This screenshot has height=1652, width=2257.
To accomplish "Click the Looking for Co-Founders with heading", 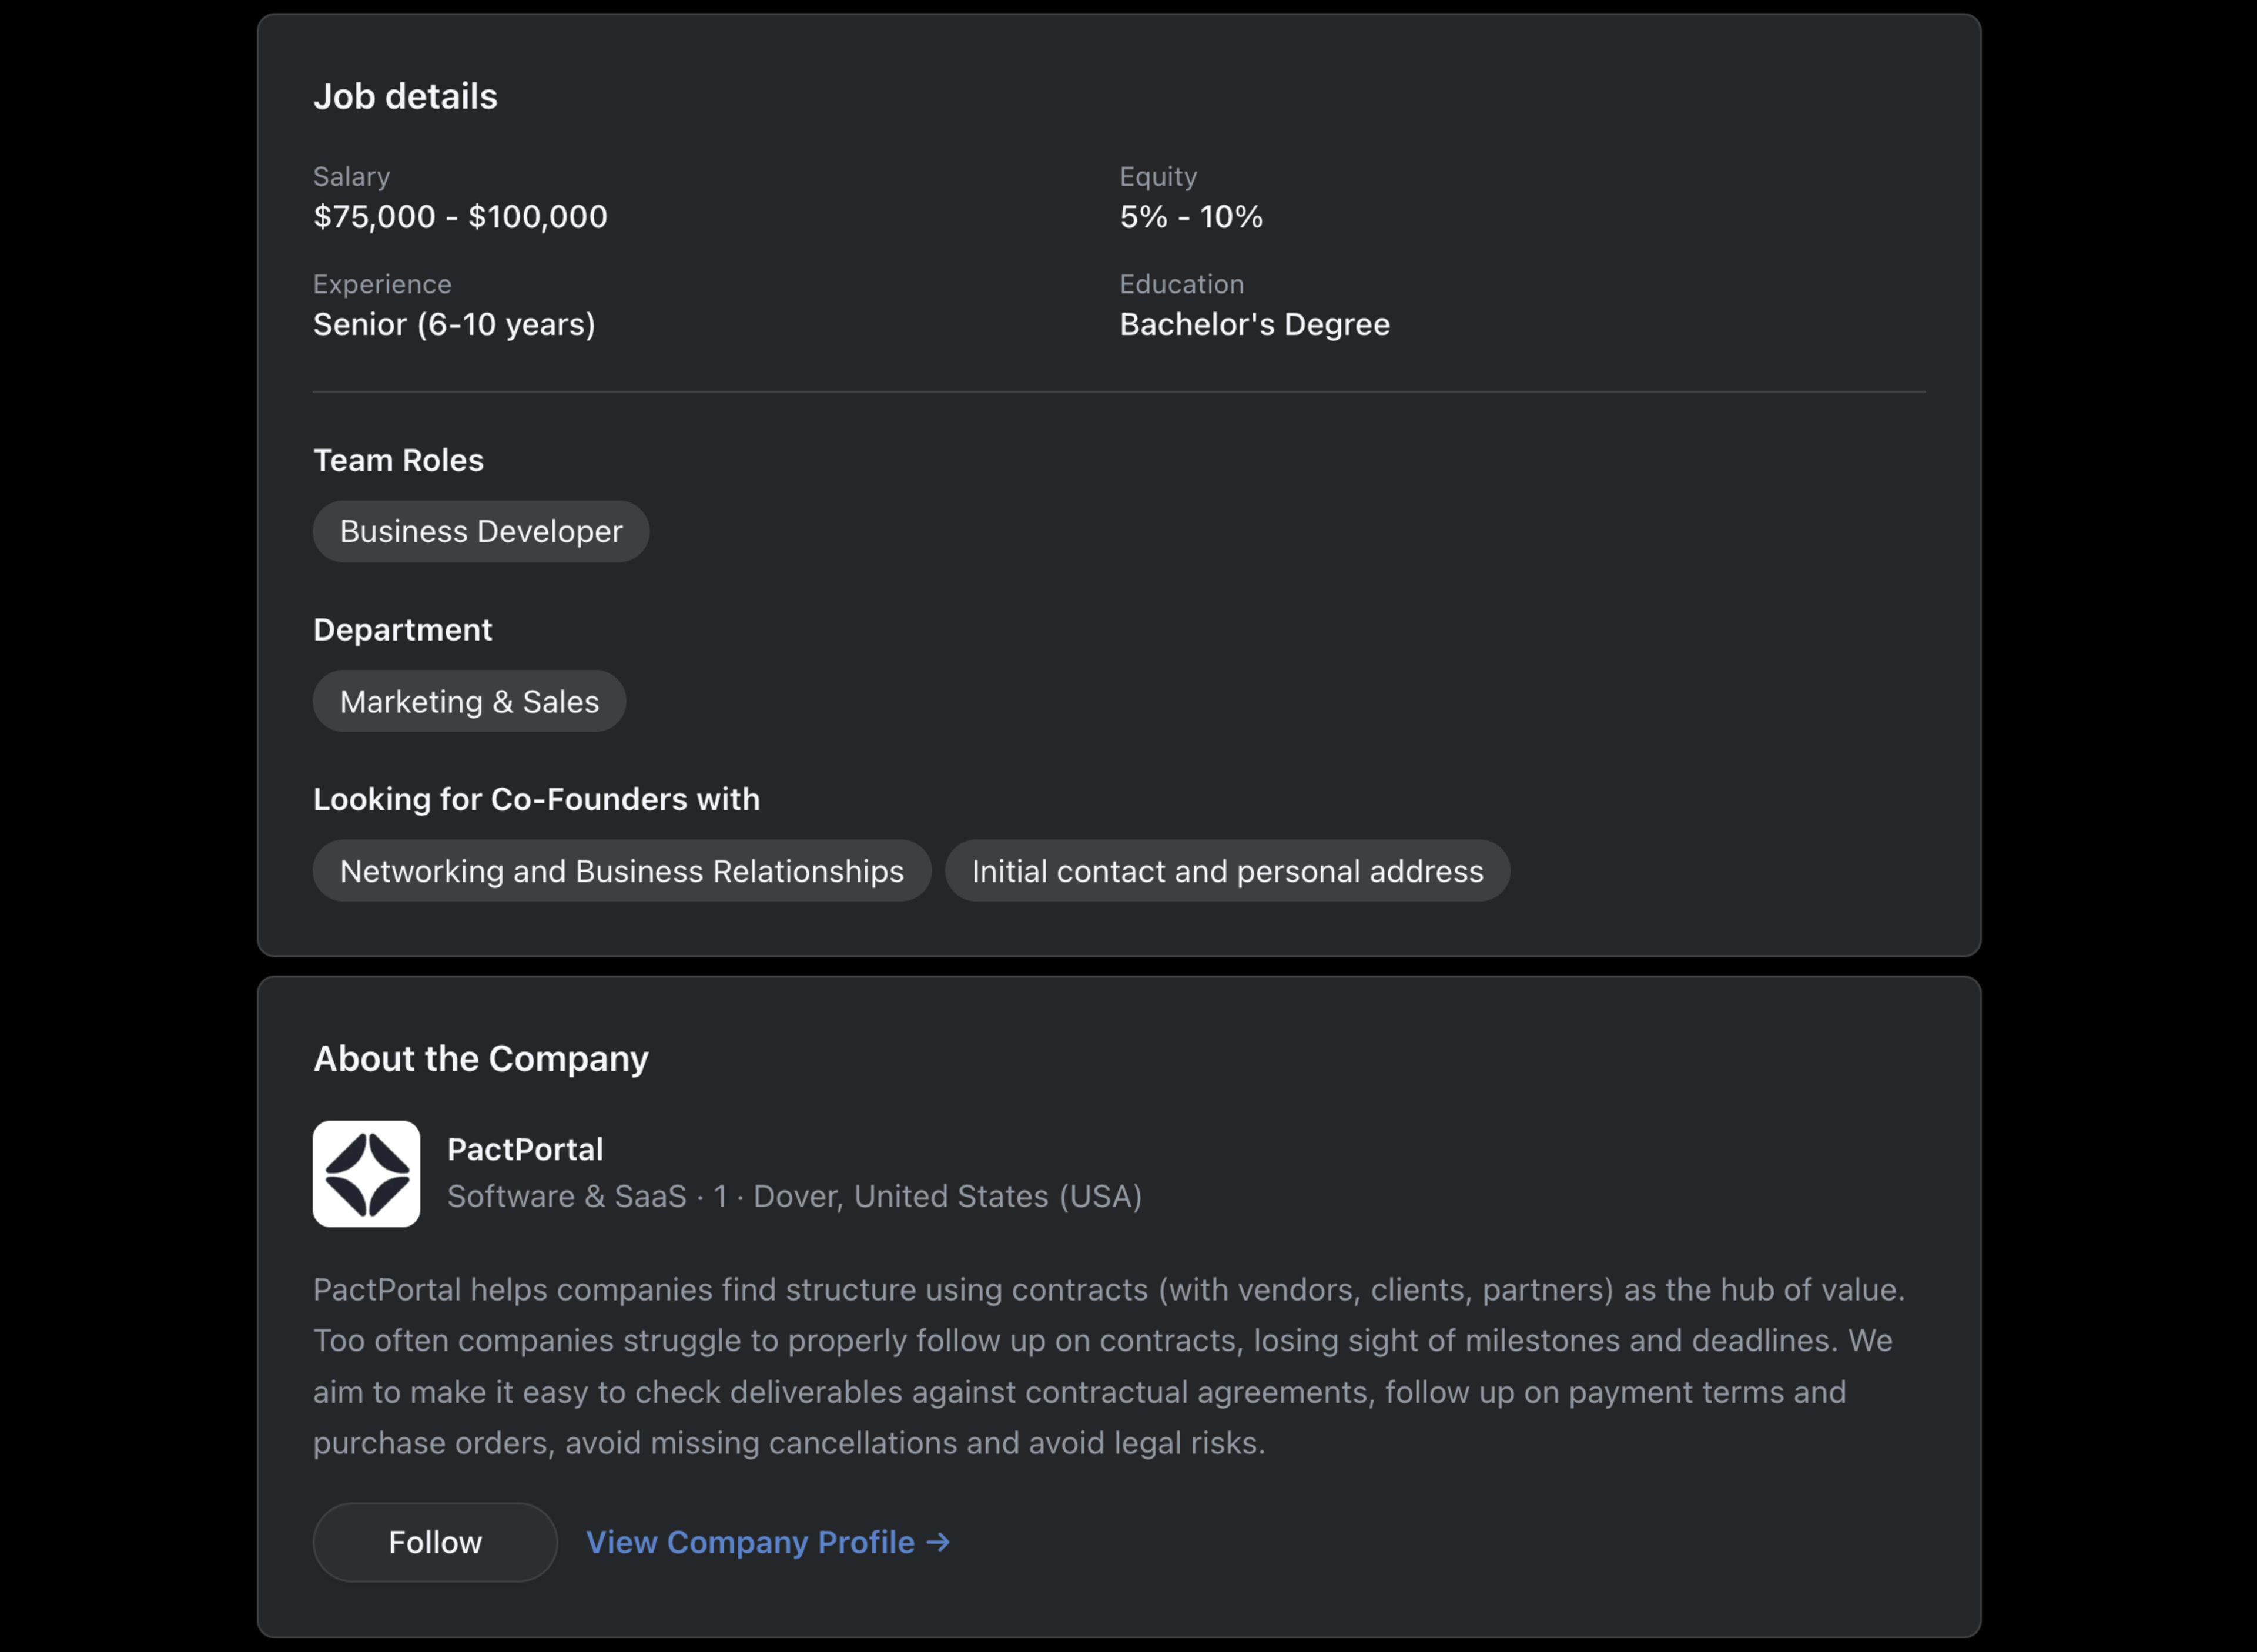I will pos(536,799).
